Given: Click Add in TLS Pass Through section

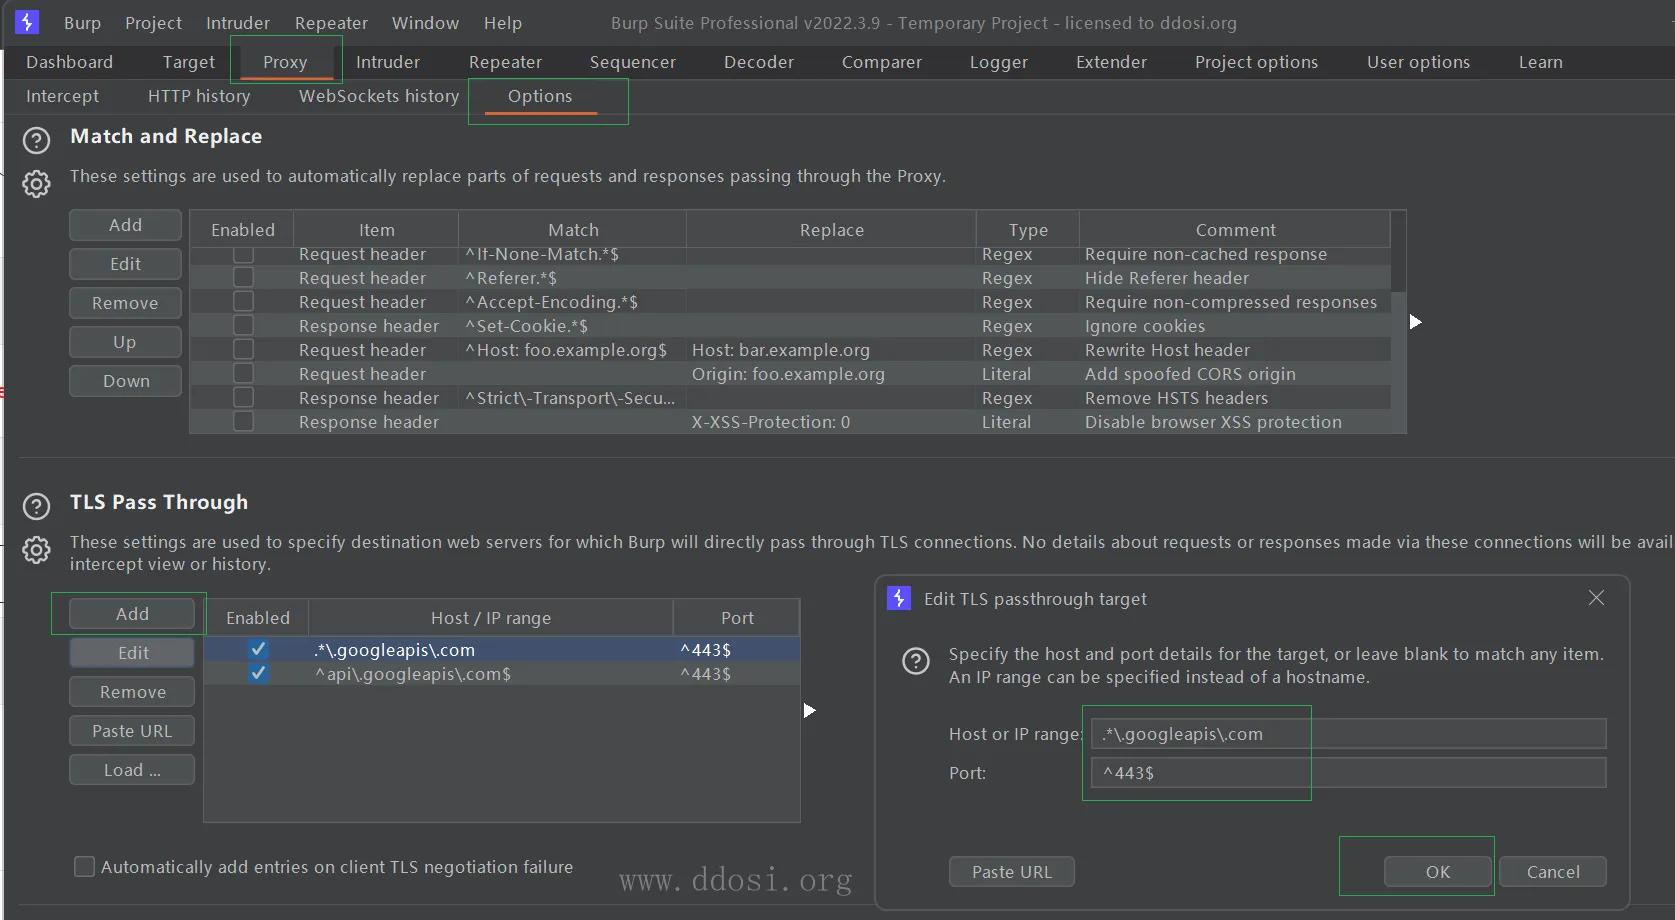Looking at the screenshot, I should 132,614.
